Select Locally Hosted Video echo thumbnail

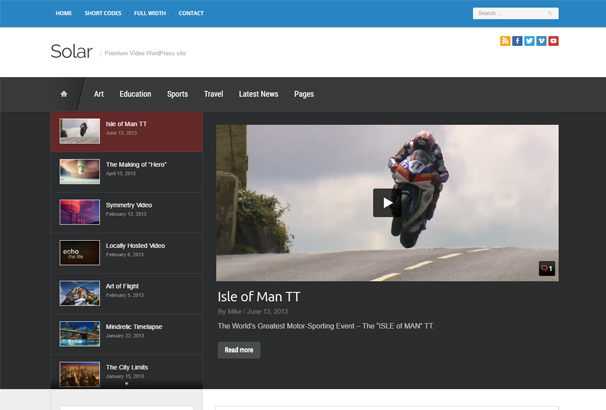pos(80,253)
